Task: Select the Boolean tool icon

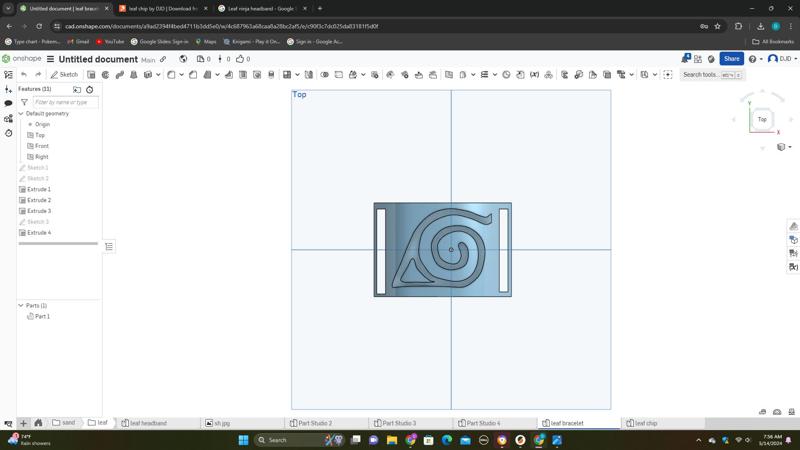Action: coord(324,74)
